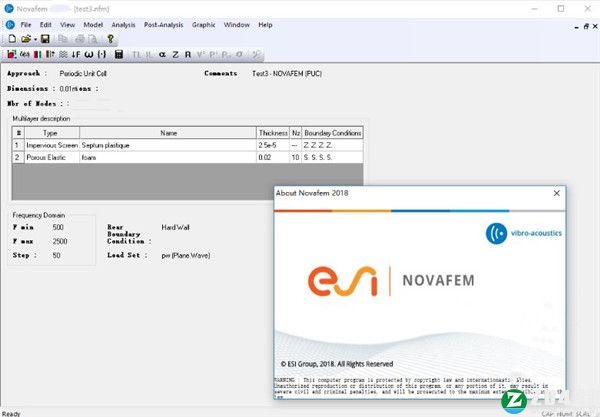Close the About Novafem 2018 dialog
The width and height of the screenshot is (600, 417).
pos(557,193)
